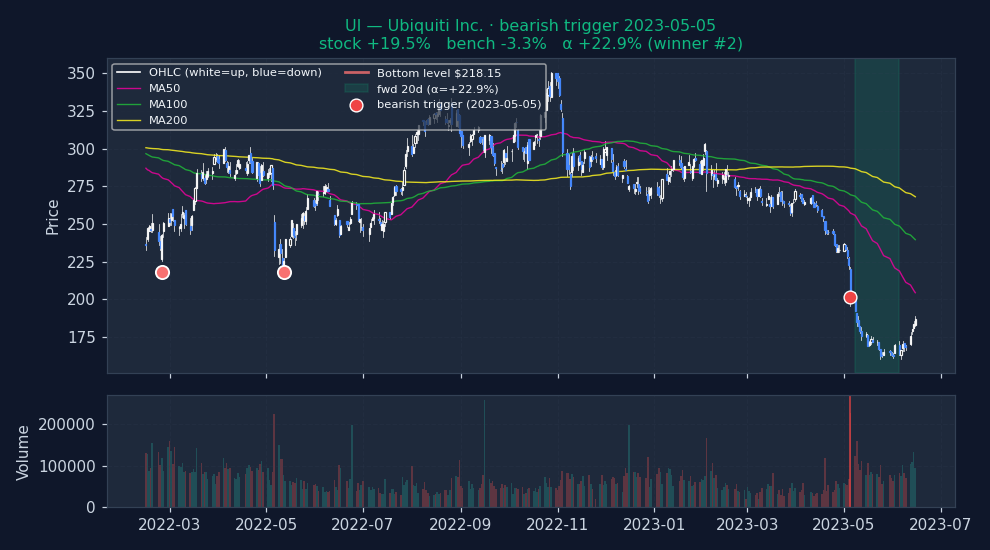Click the Price axis label
990x550 pixels.
[x=53, y=216]
